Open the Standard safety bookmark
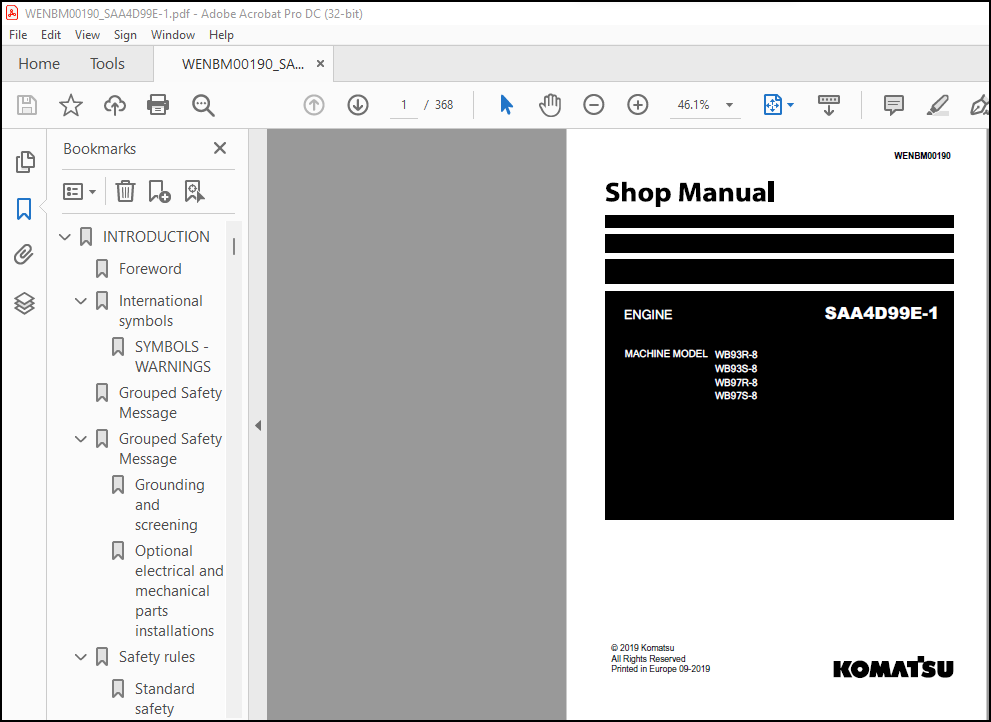The width and height of the screenshot is (991, 722). (x=164, y=699)
